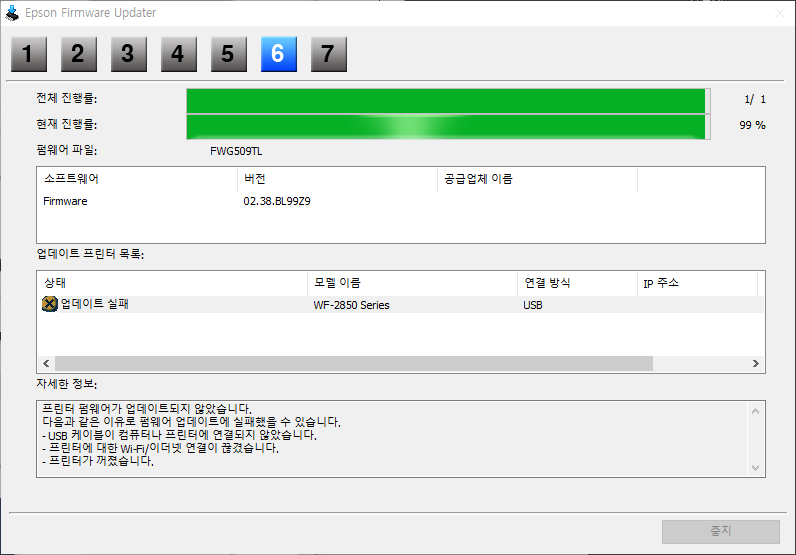Image resolution: width=796 pixels, height=555 pixels.
Task: Select step 5 icon
Action: point(229,54)
